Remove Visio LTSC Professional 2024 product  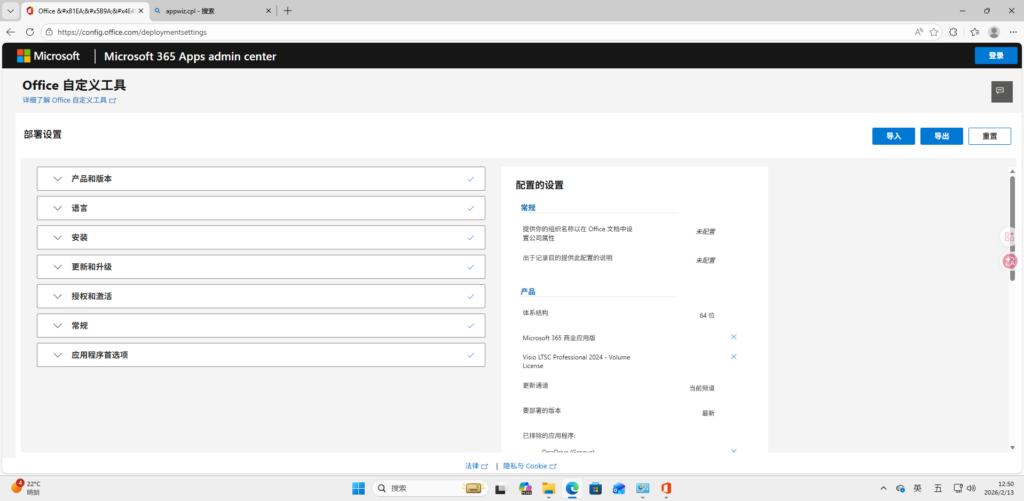coord(733,357)
